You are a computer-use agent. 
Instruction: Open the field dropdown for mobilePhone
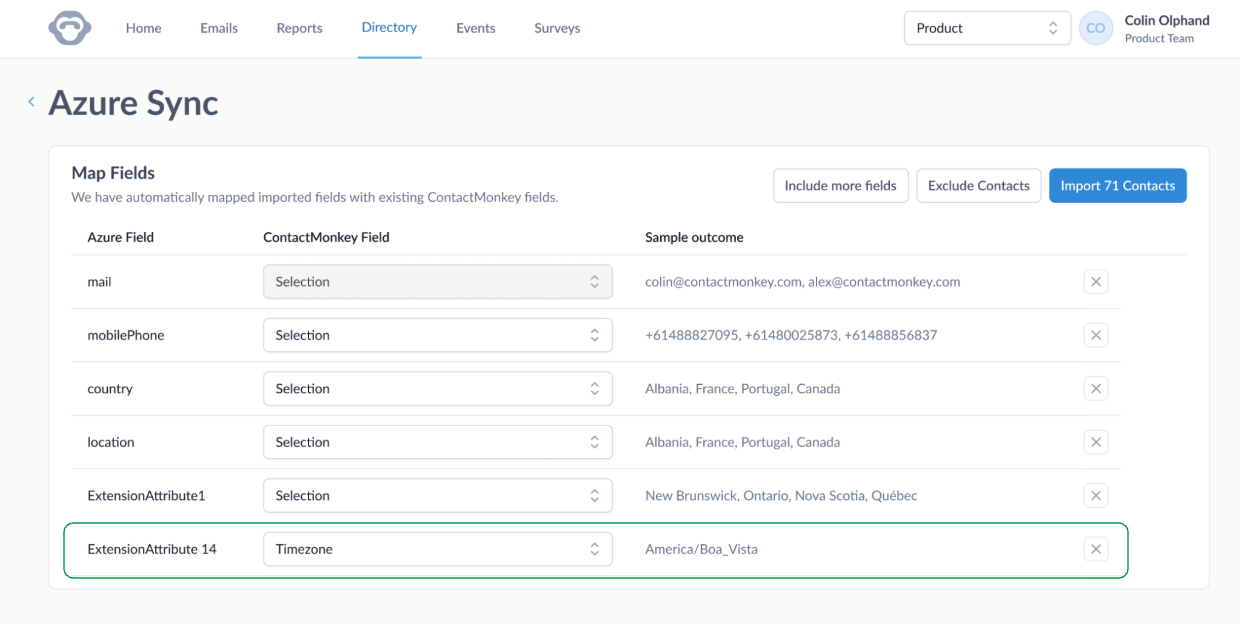click(438, 335)
